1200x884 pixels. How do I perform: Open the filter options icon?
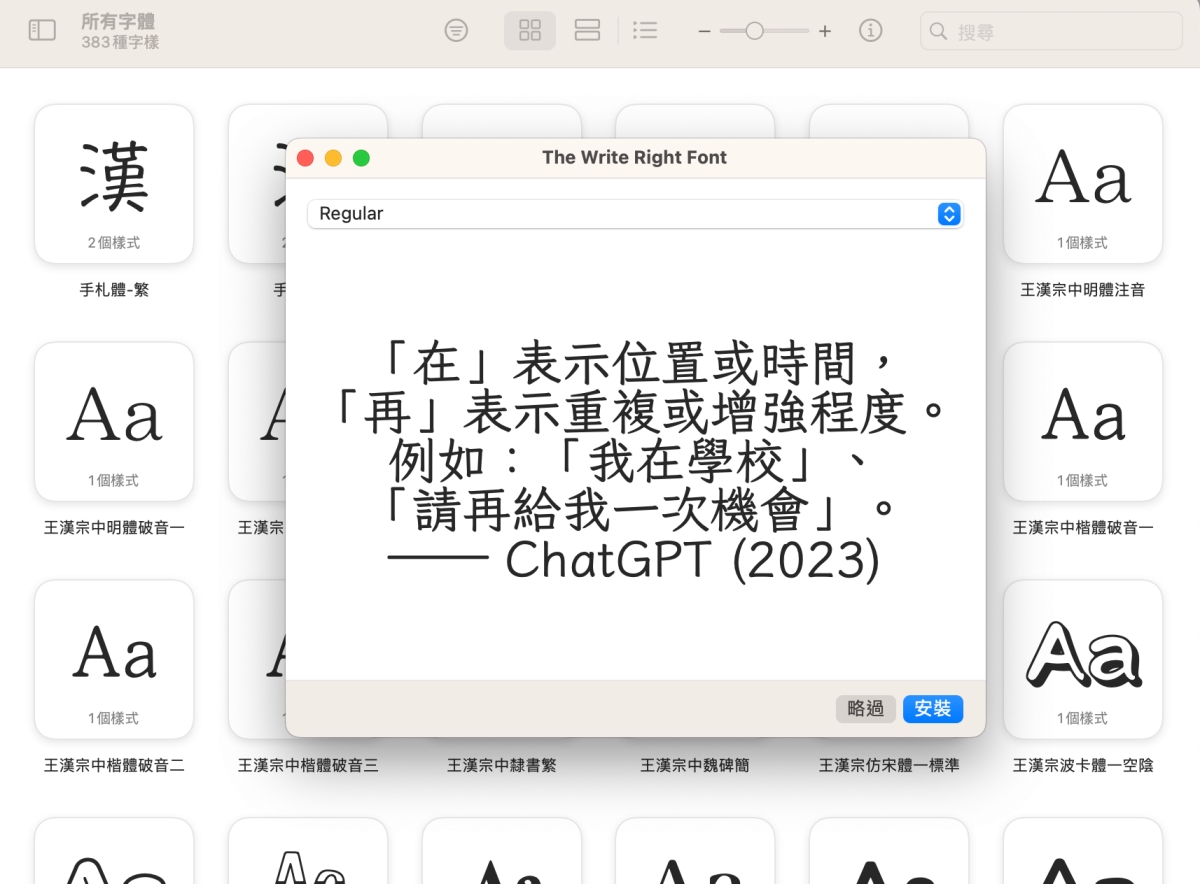(x=456, y=31)
